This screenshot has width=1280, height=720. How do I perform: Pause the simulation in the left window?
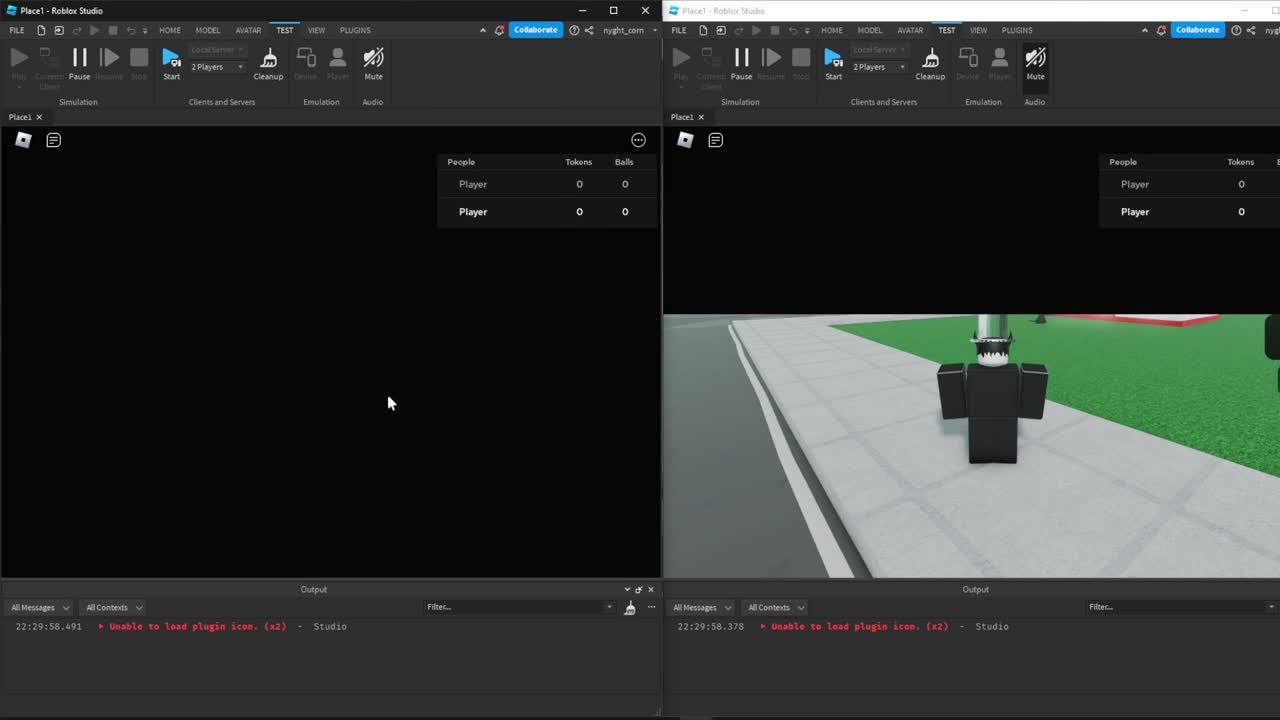[x=79, y=63]
